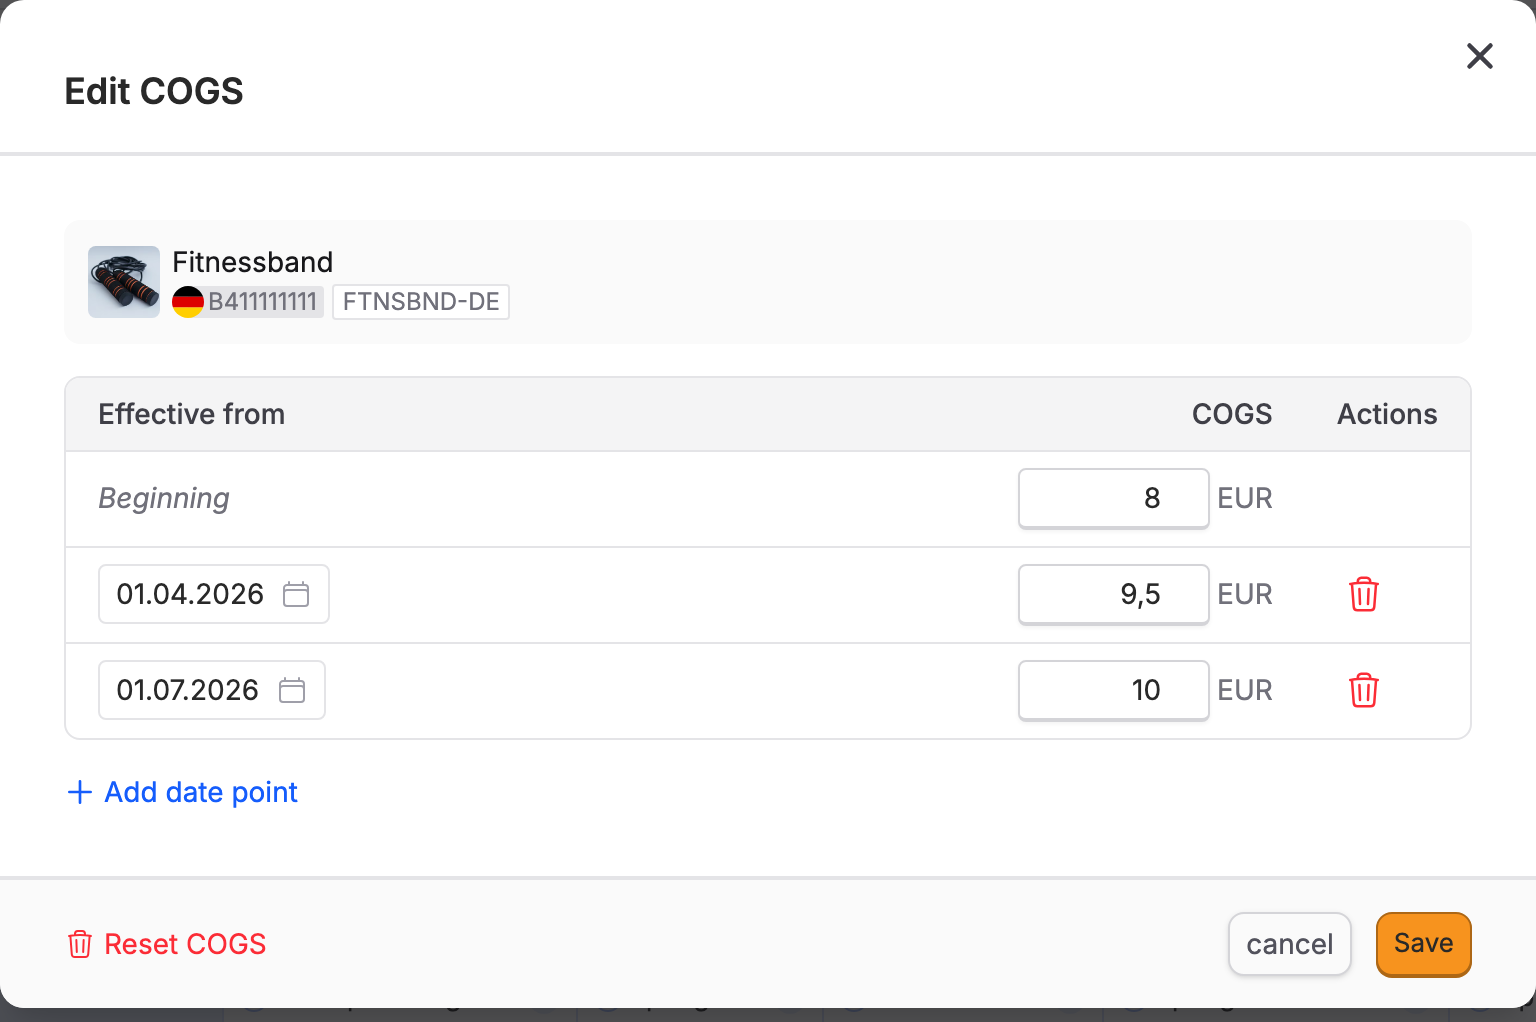Save the COGS changes
This screenshot has width=1536, height=1022.
pyautogui.click(x=1424, y=944)
